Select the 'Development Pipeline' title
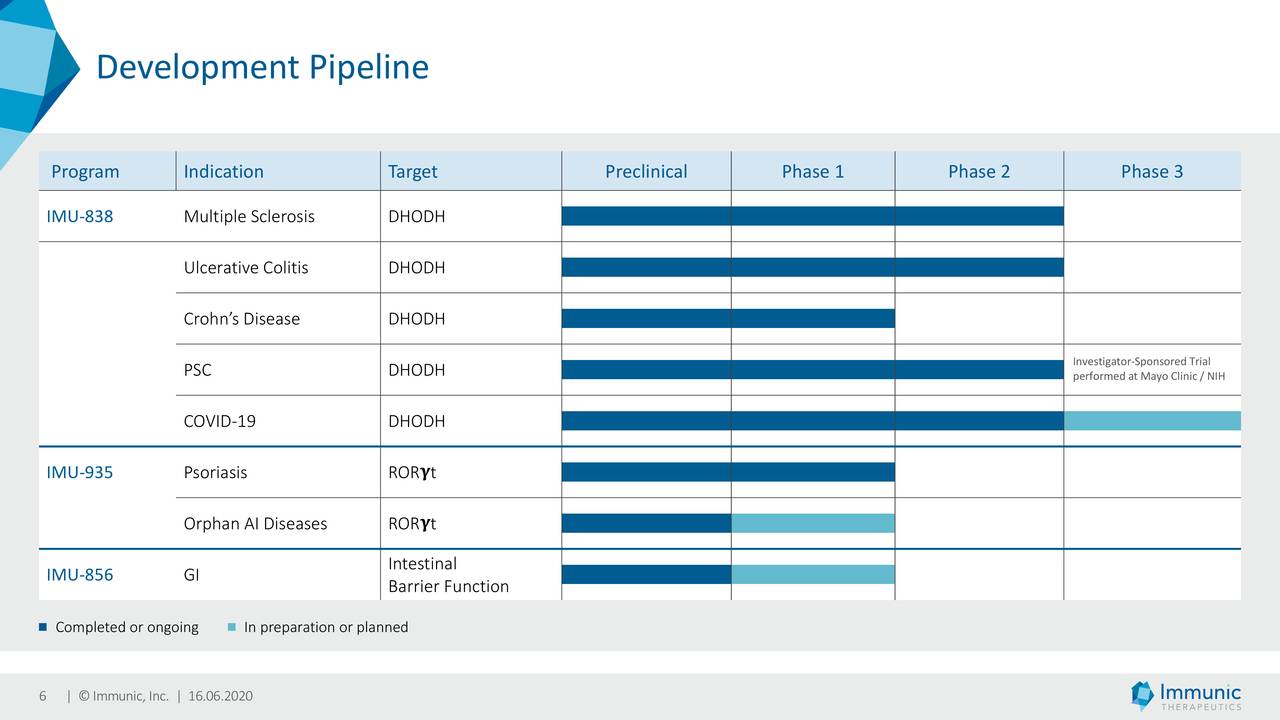1280x720 pixels. [262, 67]
